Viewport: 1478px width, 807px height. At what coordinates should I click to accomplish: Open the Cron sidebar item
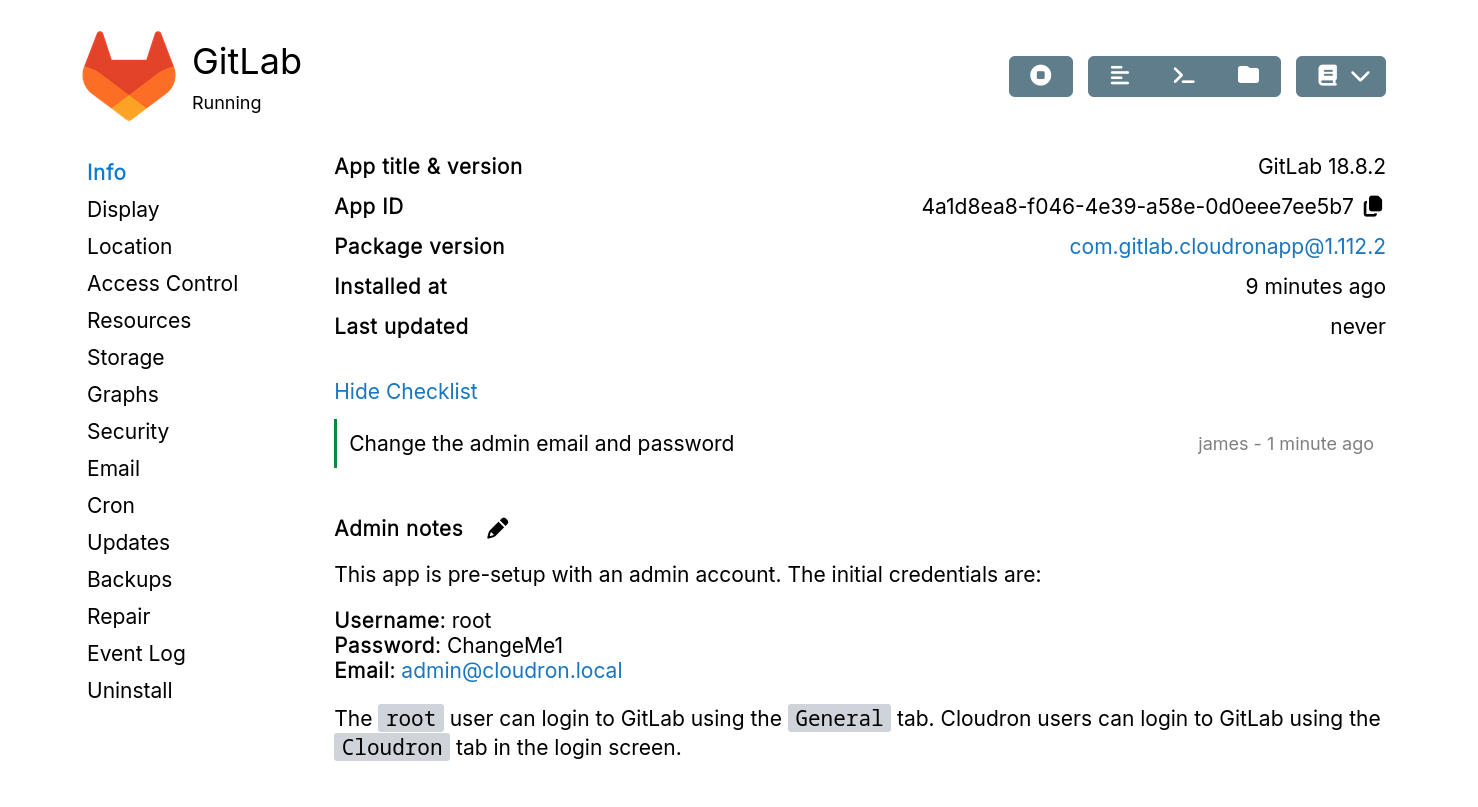[x=111, y=505]
